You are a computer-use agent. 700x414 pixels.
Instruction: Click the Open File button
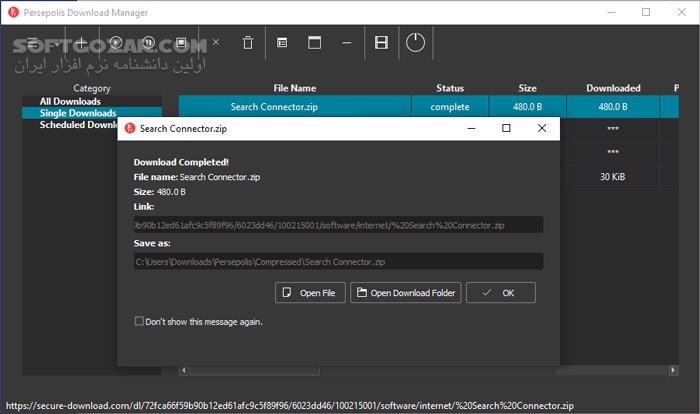coord(310,293)
